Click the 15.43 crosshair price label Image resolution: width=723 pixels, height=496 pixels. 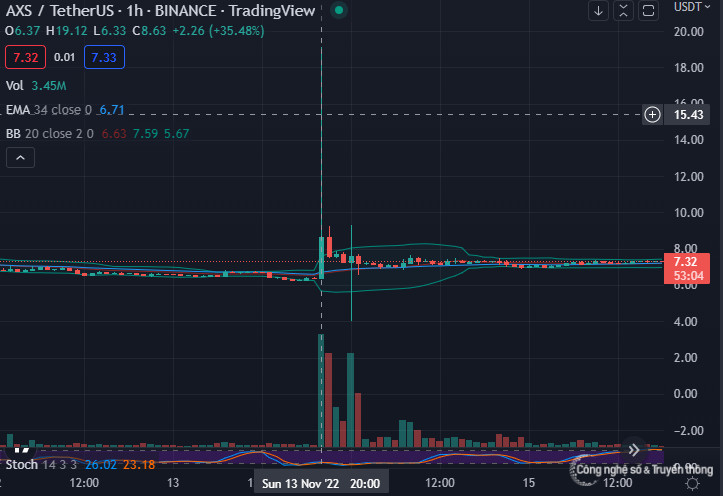(685, 115)
